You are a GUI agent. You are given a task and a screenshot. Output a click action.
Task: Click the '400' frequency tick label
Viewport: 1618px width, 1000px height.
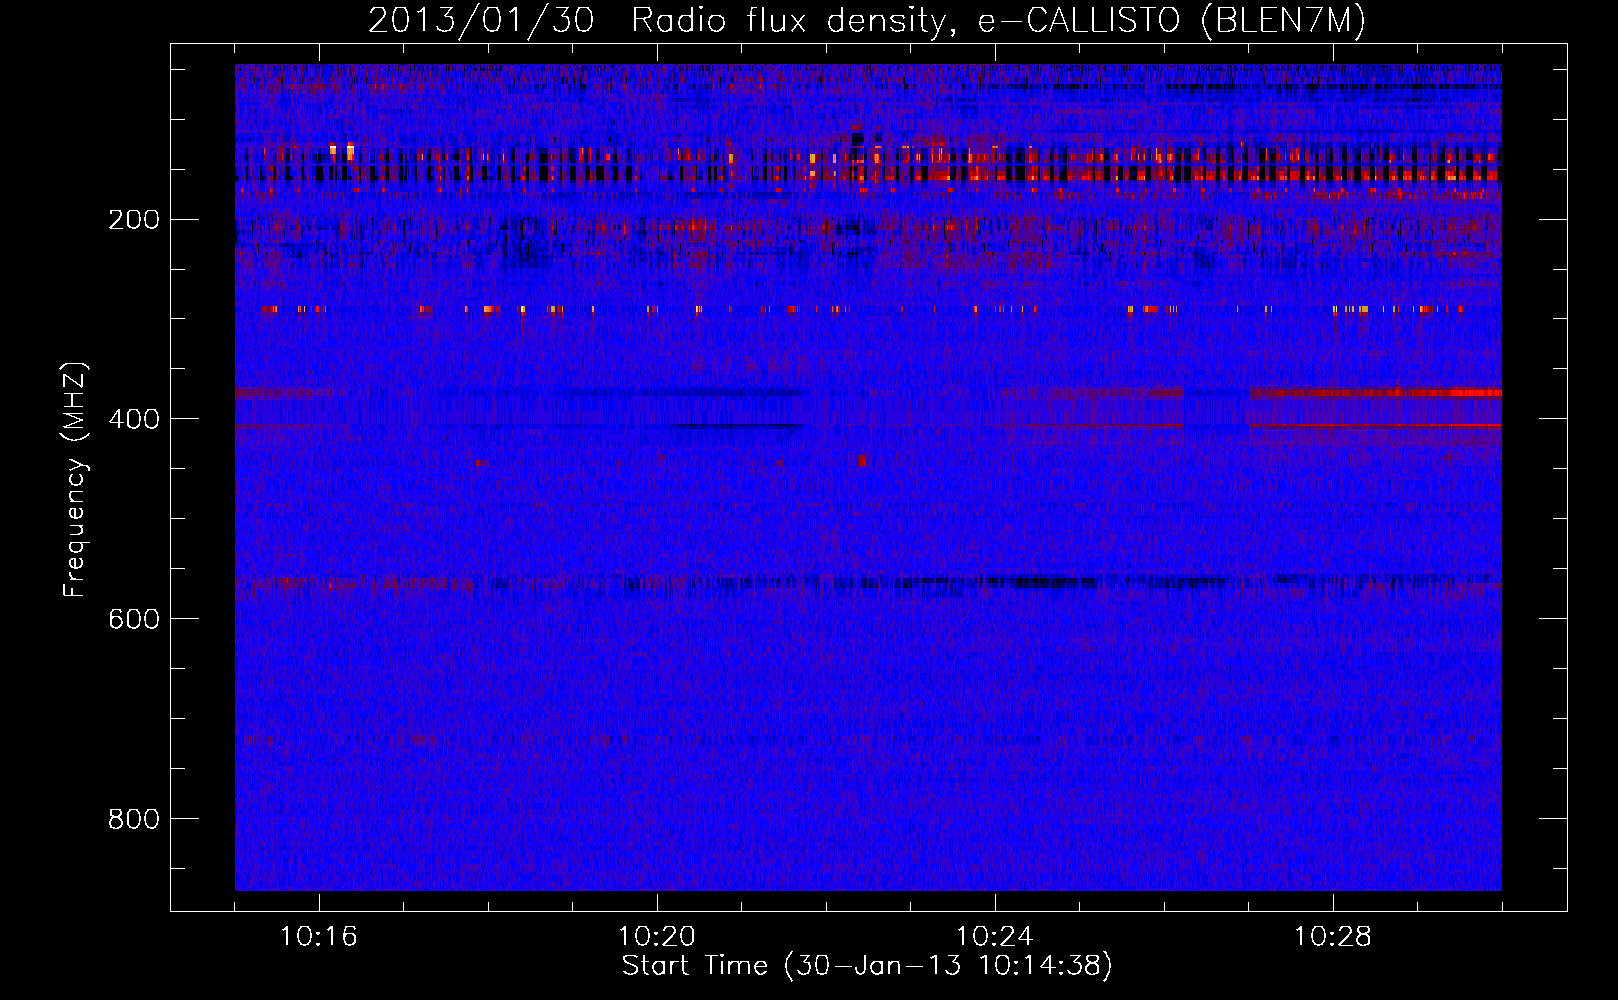pos(134,420)
